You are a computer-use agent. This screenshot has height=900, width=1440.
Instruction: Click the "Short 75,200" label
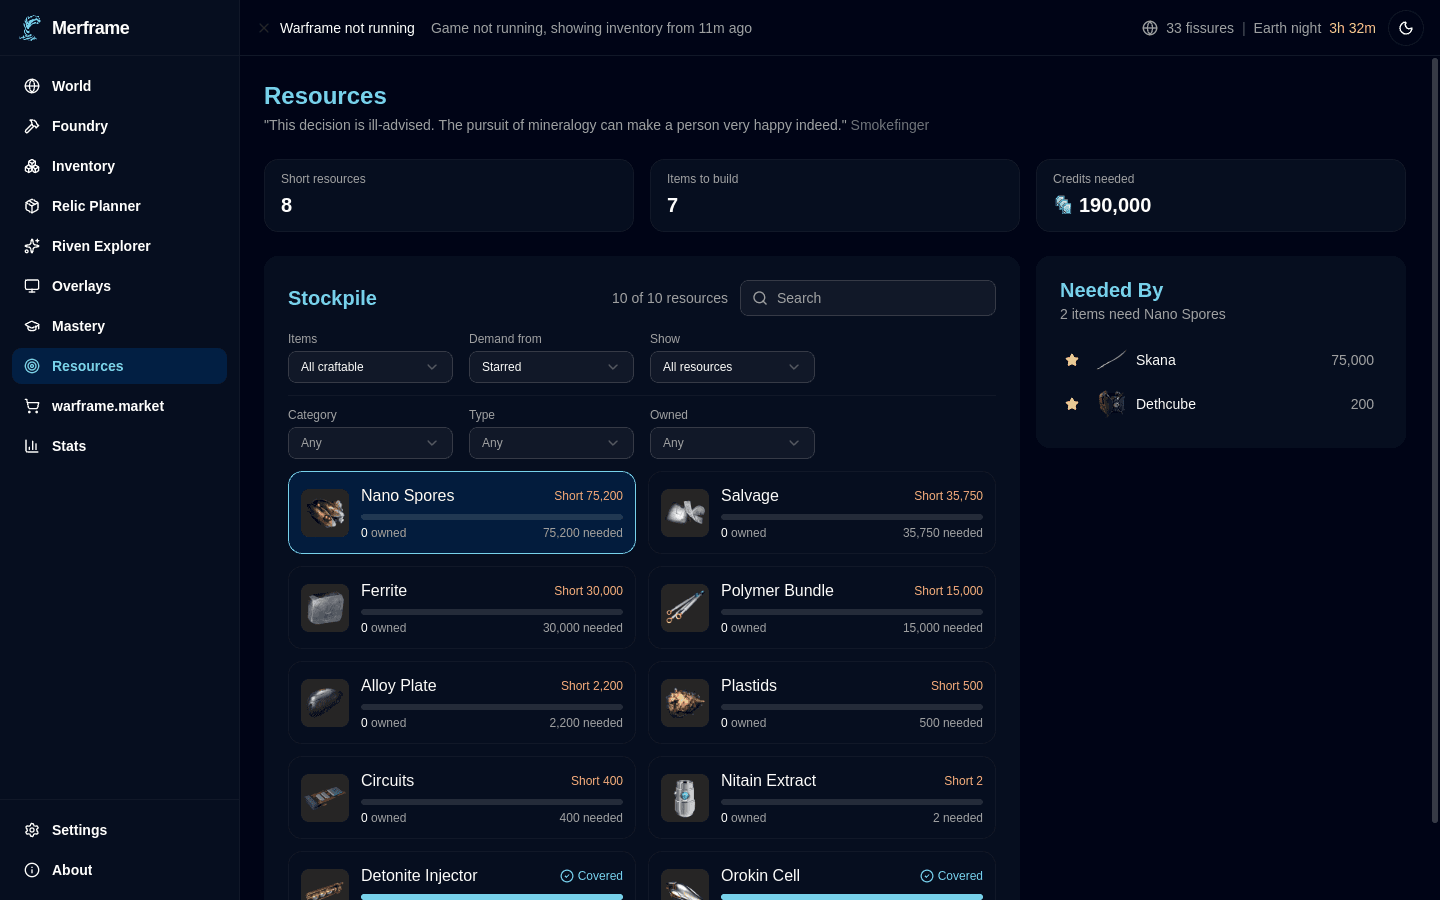[588, 496]
